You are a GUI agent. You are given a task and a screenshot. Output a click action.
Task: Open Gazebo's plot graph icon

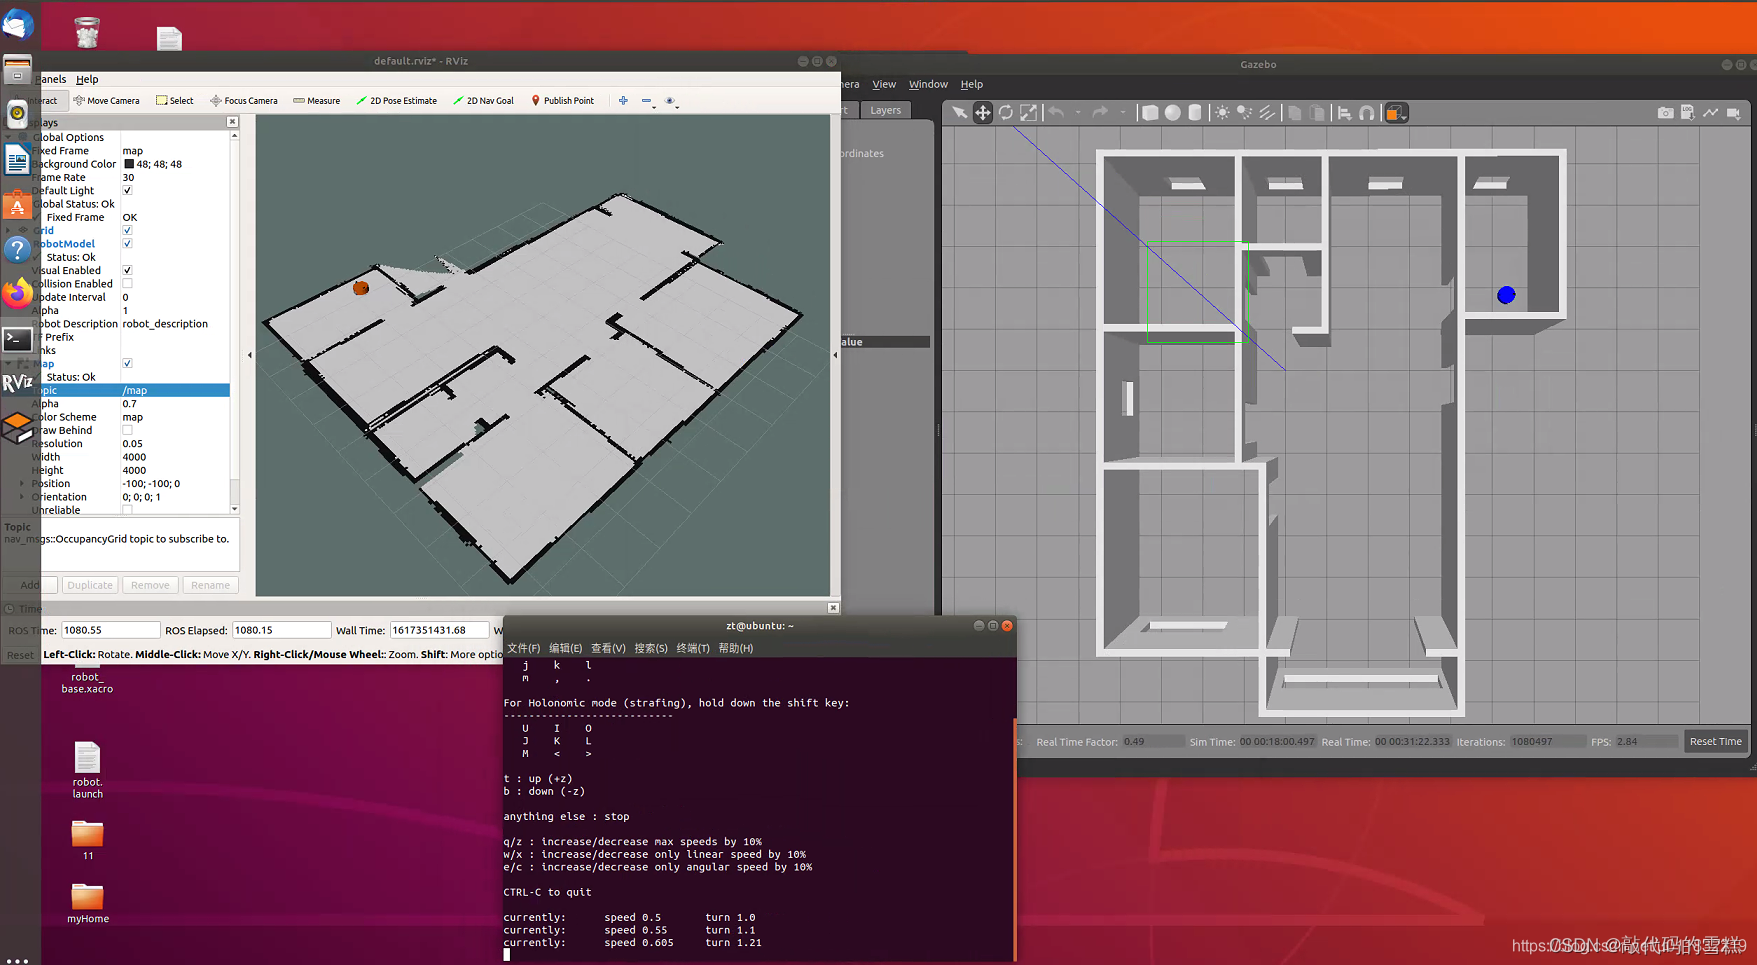(1711, 113)
